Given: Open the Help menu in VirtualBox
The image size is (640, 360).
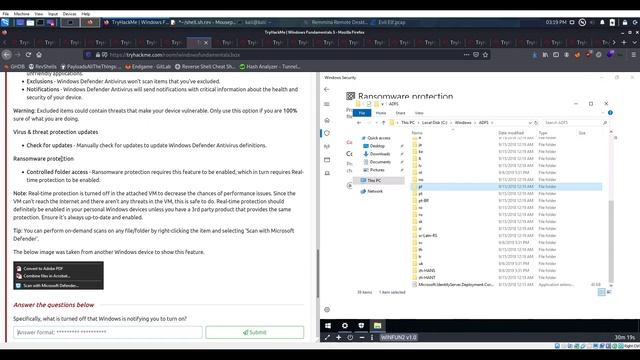Looking at the screenshot, I should click(86, 14).
